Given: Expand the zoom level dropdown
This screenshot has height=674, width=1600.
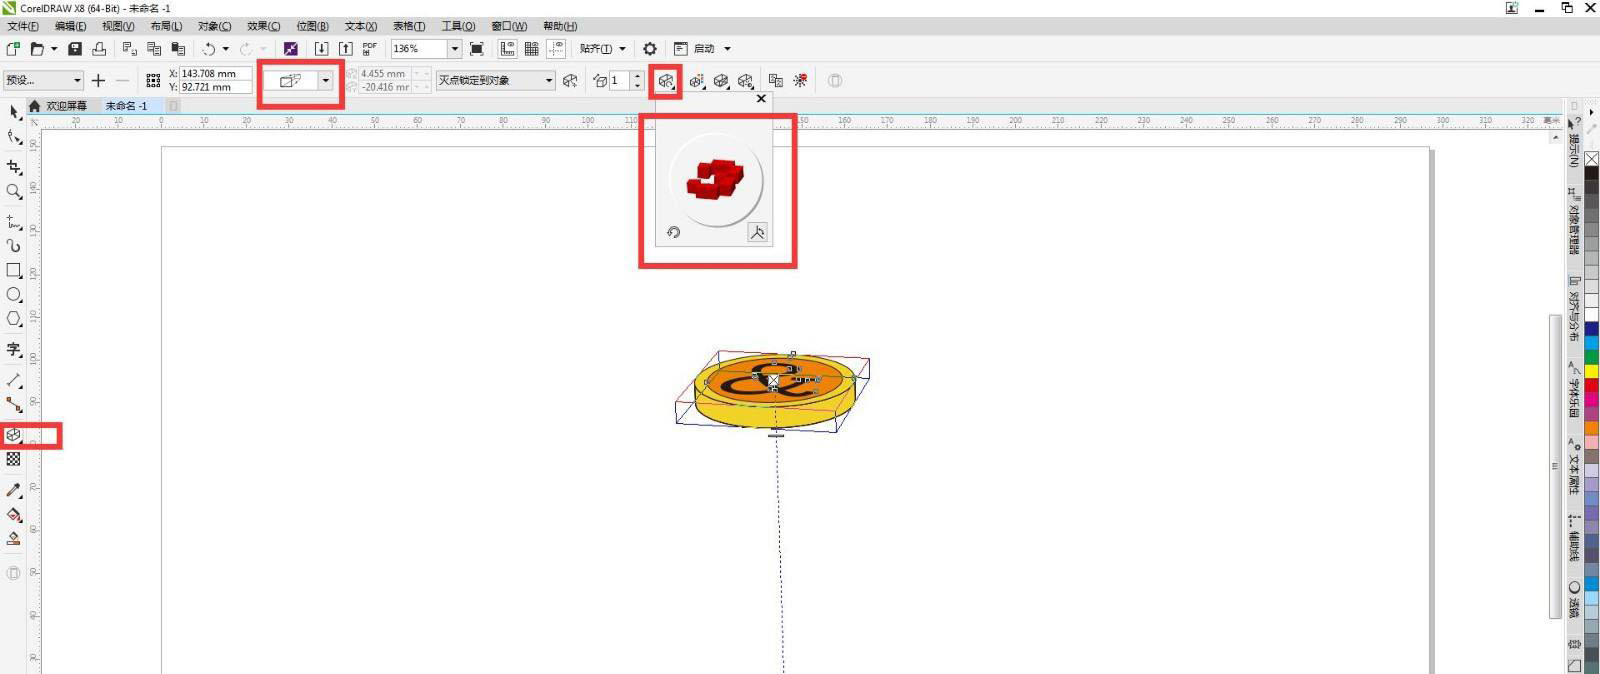Looking at the screenshot, I should 454,48.
